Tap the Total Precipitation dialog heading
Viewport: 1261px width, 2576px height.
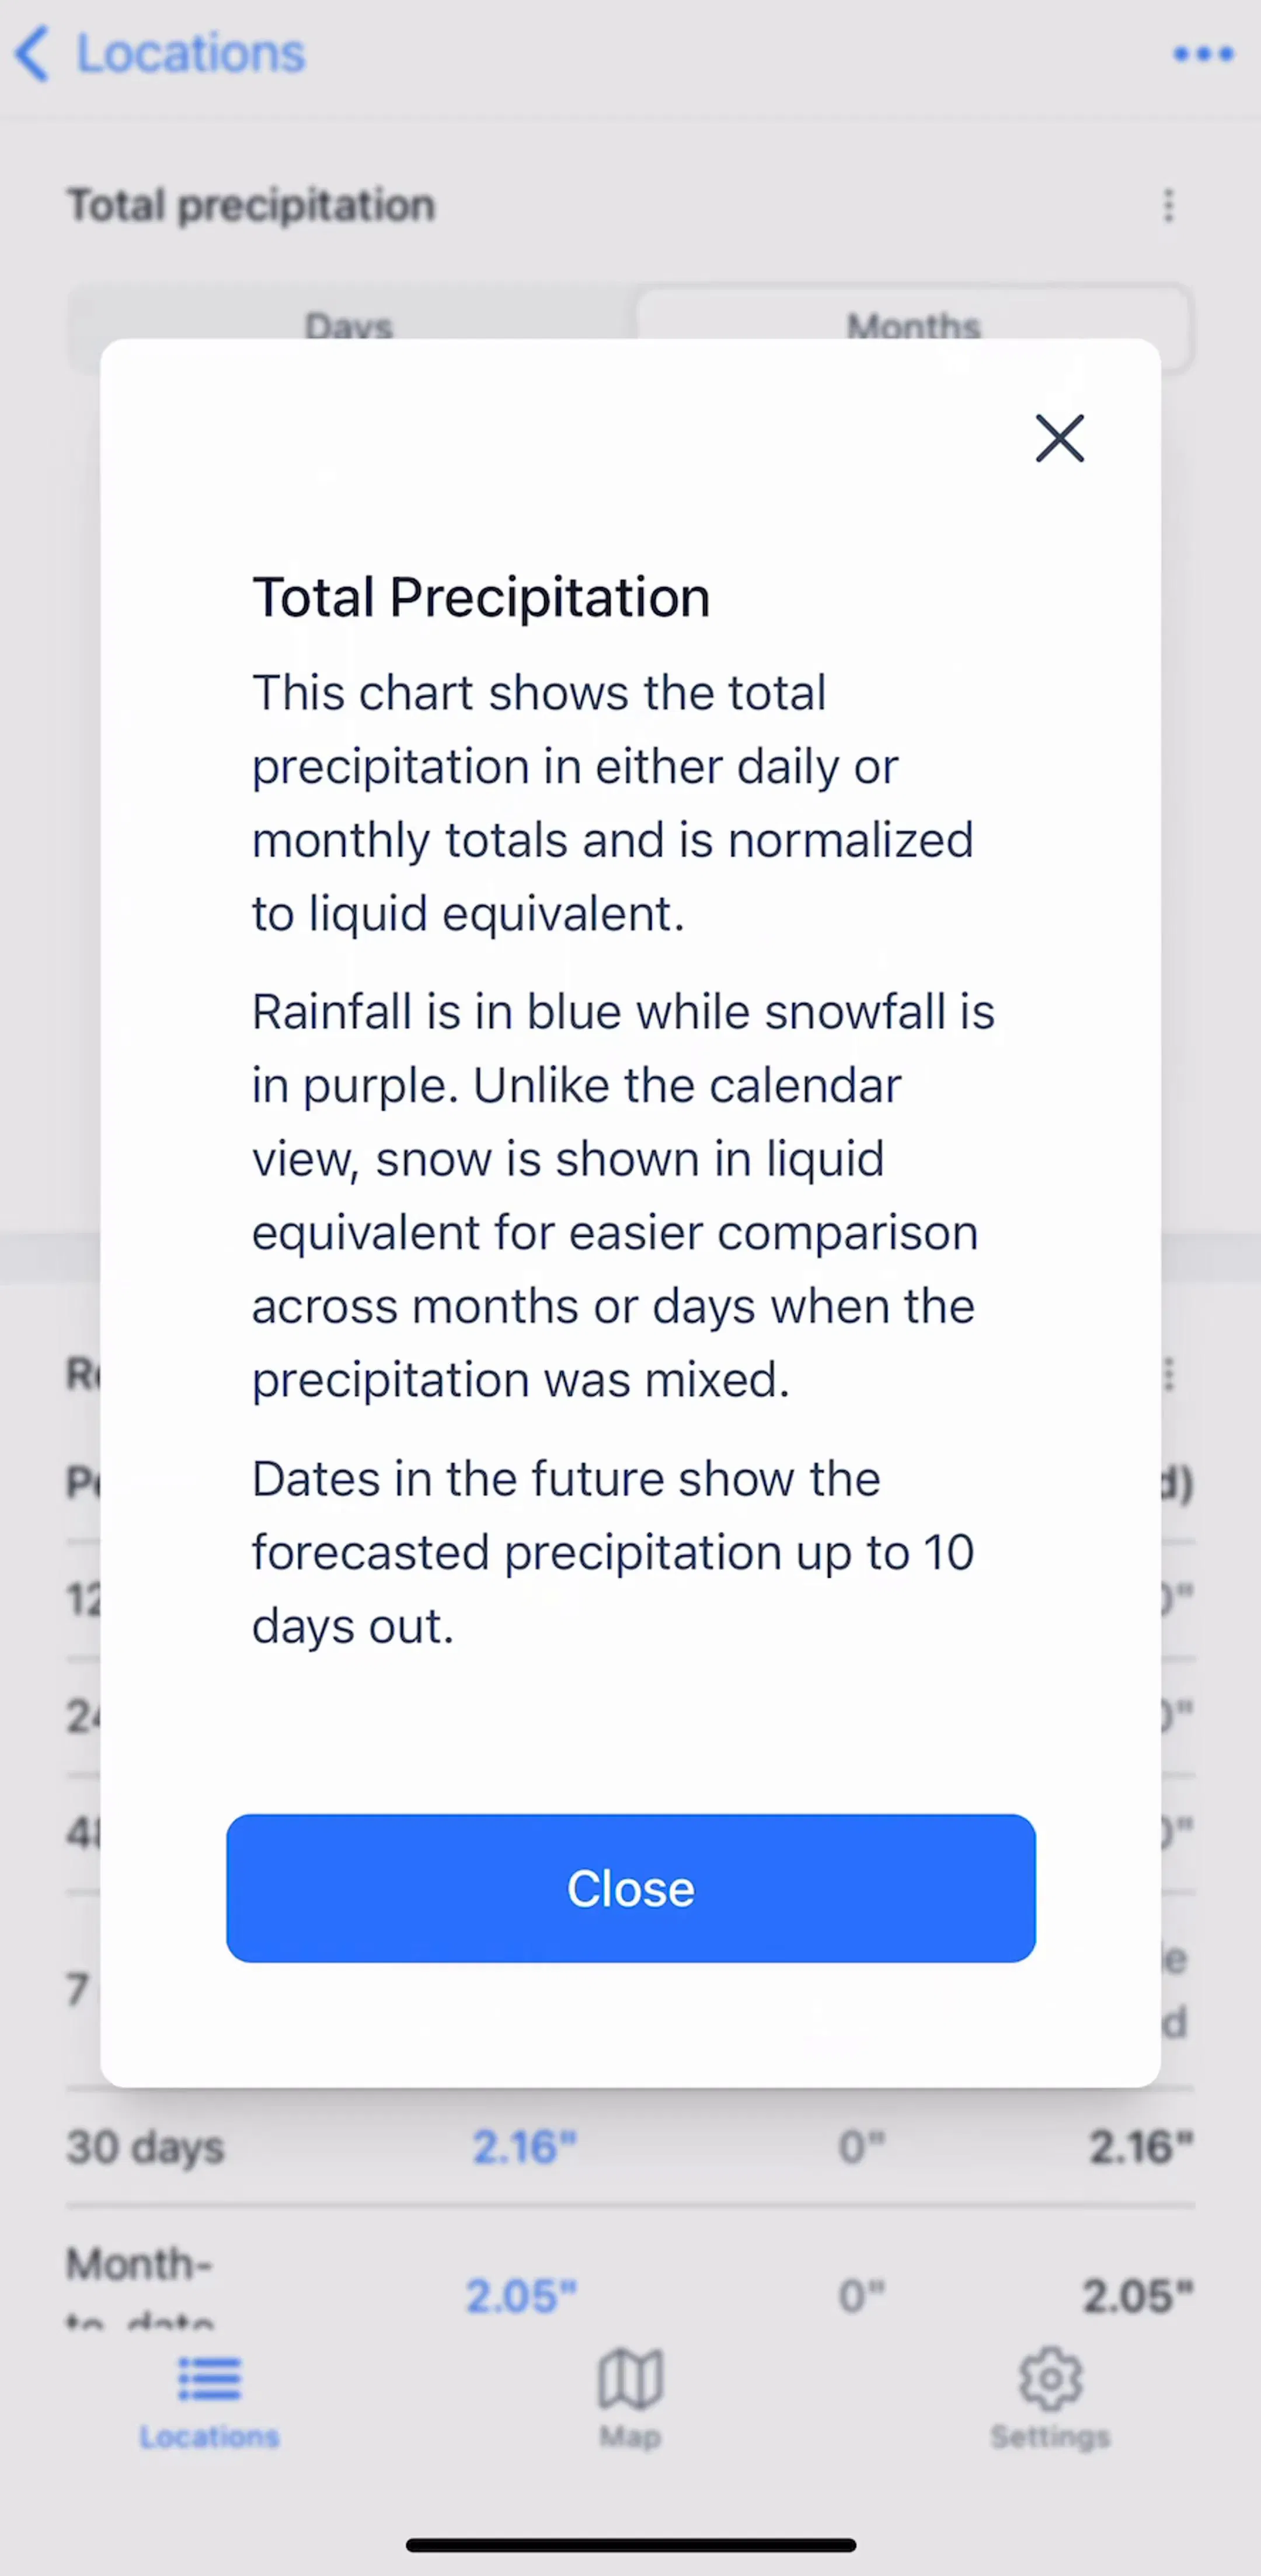tap(481, 597)
